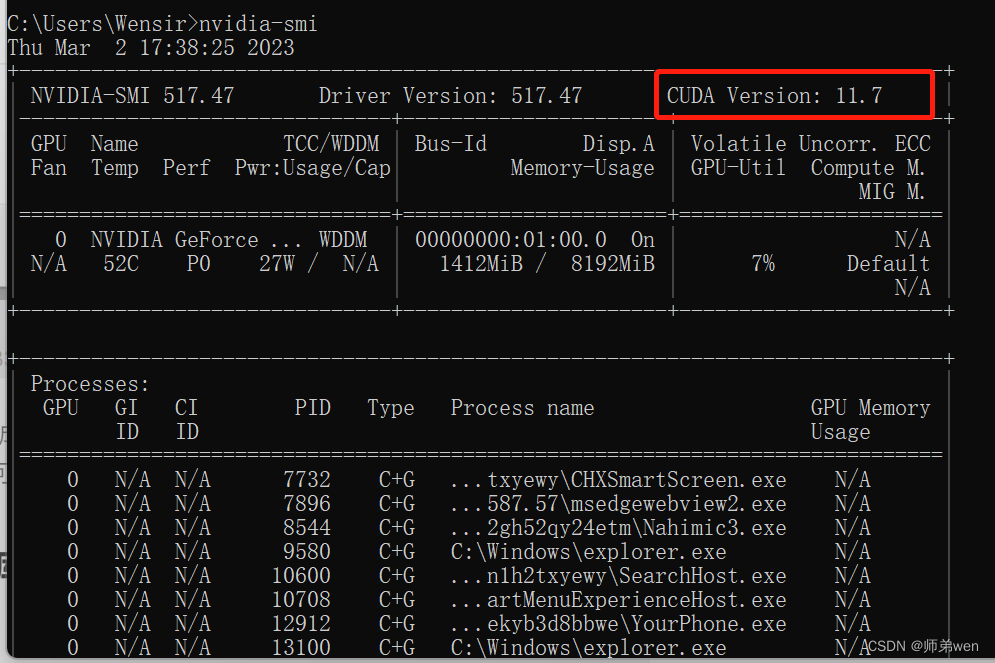Click PID 8544 in the process list
Viewport: 995px width, 663px height.
[307, 528]
